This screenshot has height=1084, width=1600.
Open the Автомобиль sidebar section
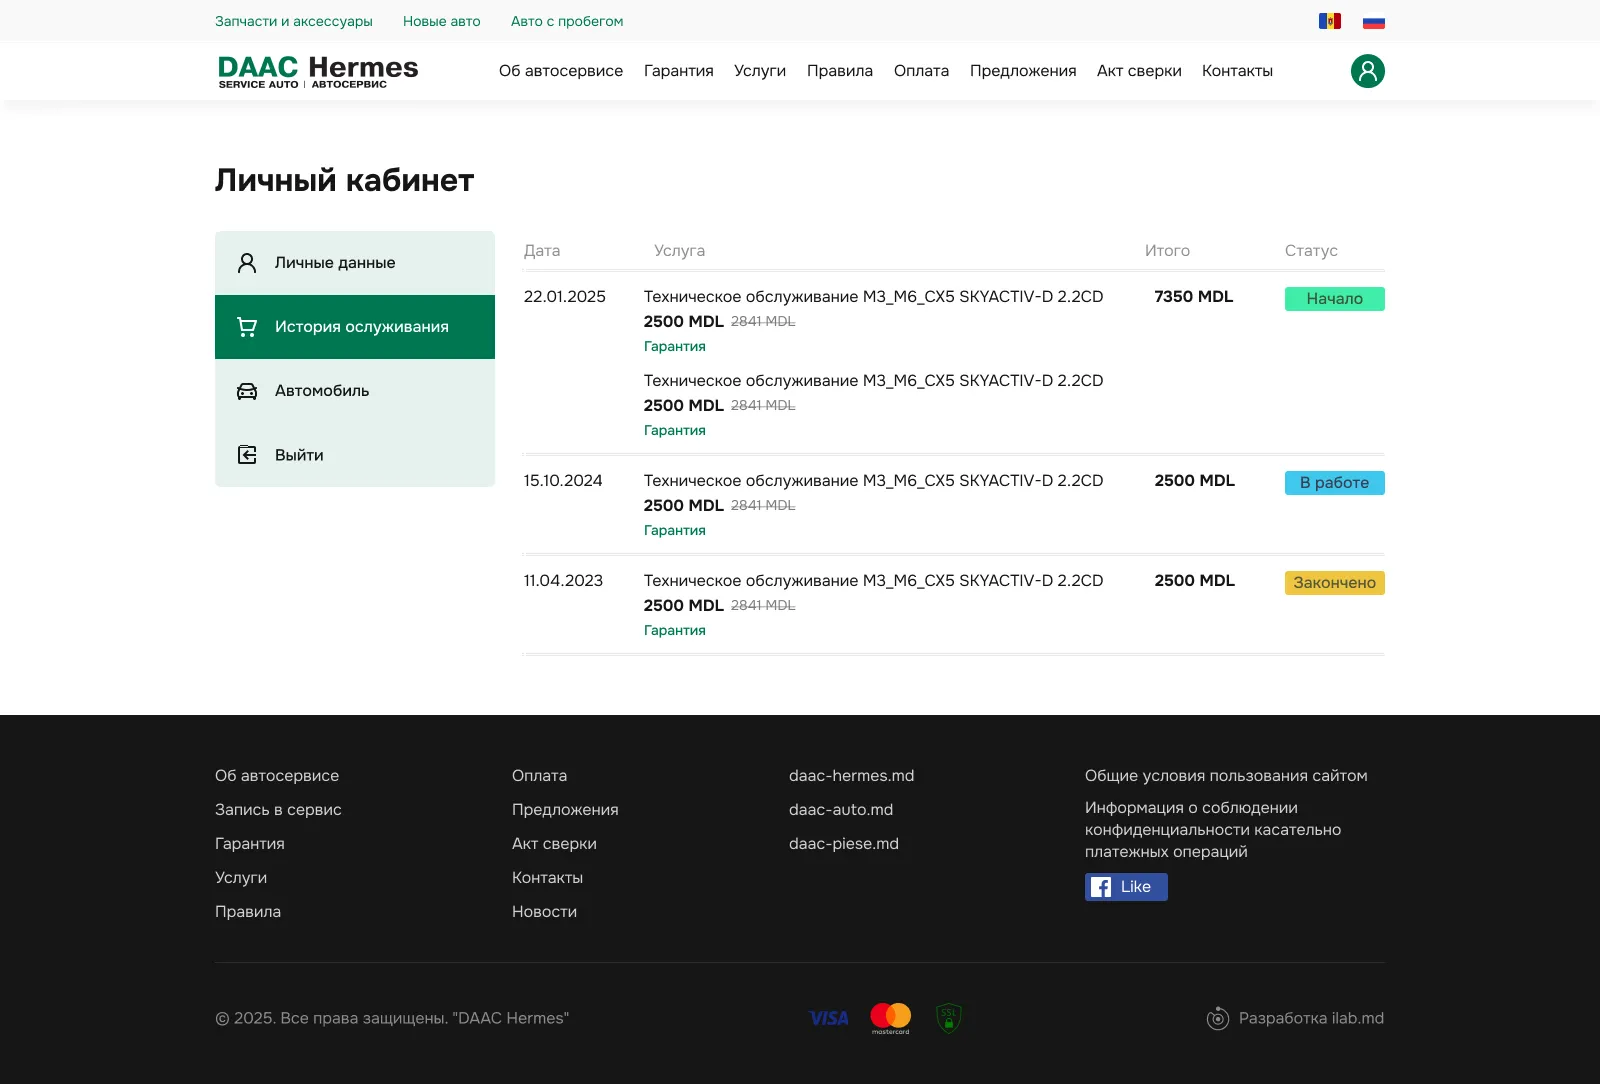click(322, 391)
